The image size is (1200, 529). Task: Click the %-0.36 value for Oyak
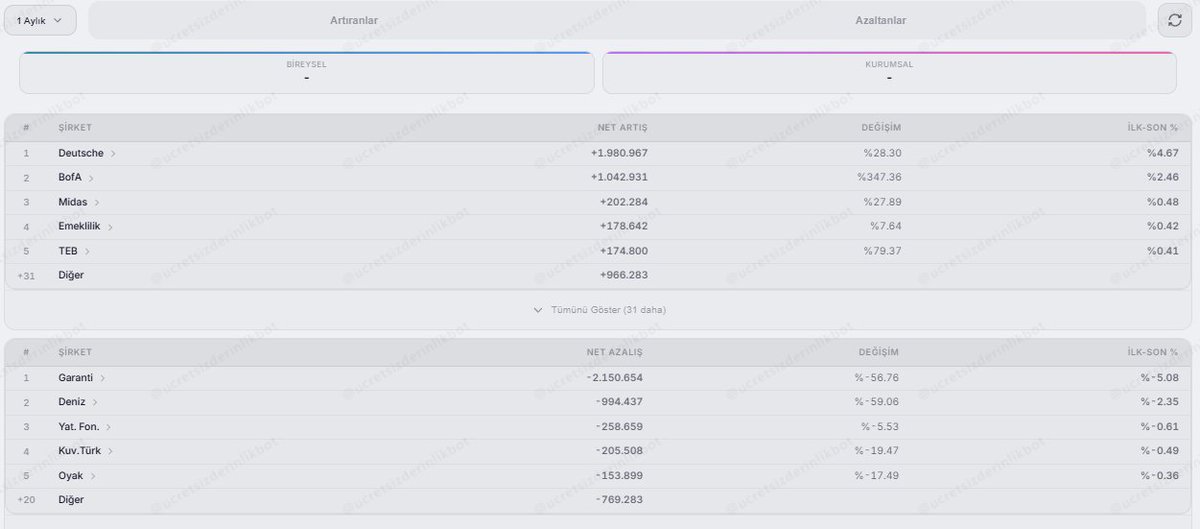[1160, 476]
